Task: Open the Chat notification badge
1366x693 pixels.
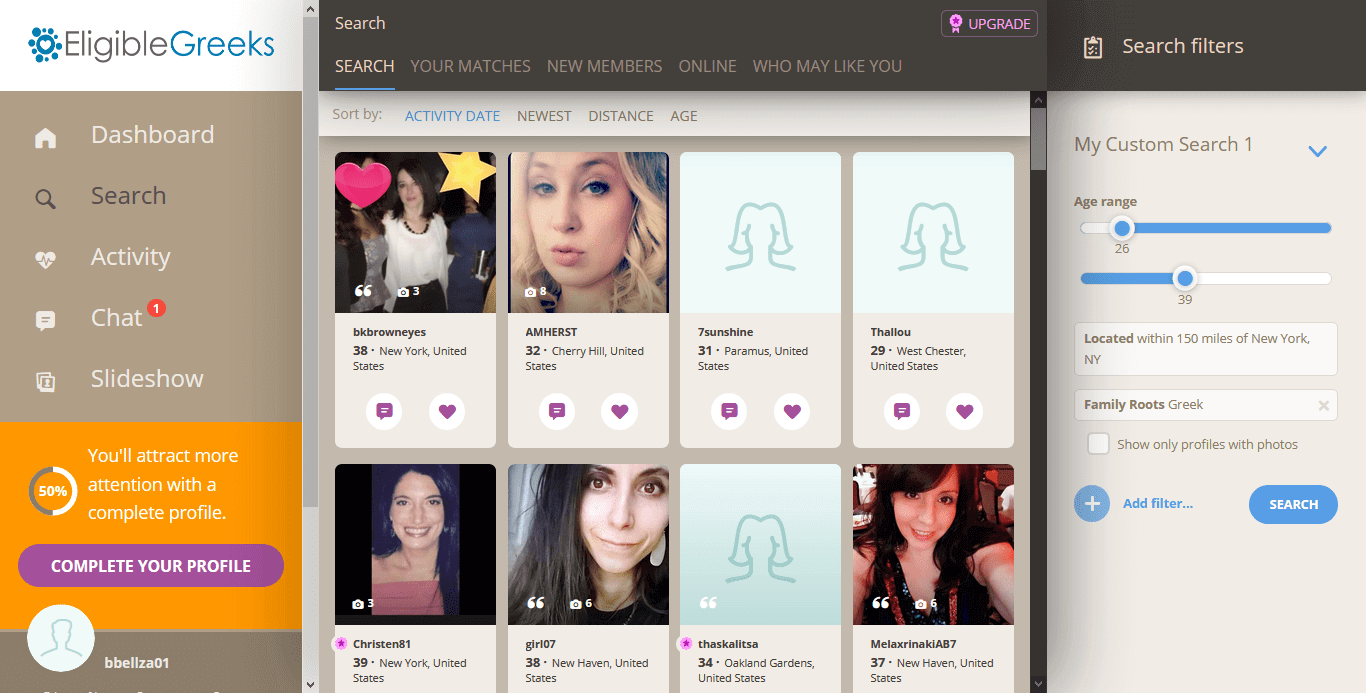Action: coord(156,308)
